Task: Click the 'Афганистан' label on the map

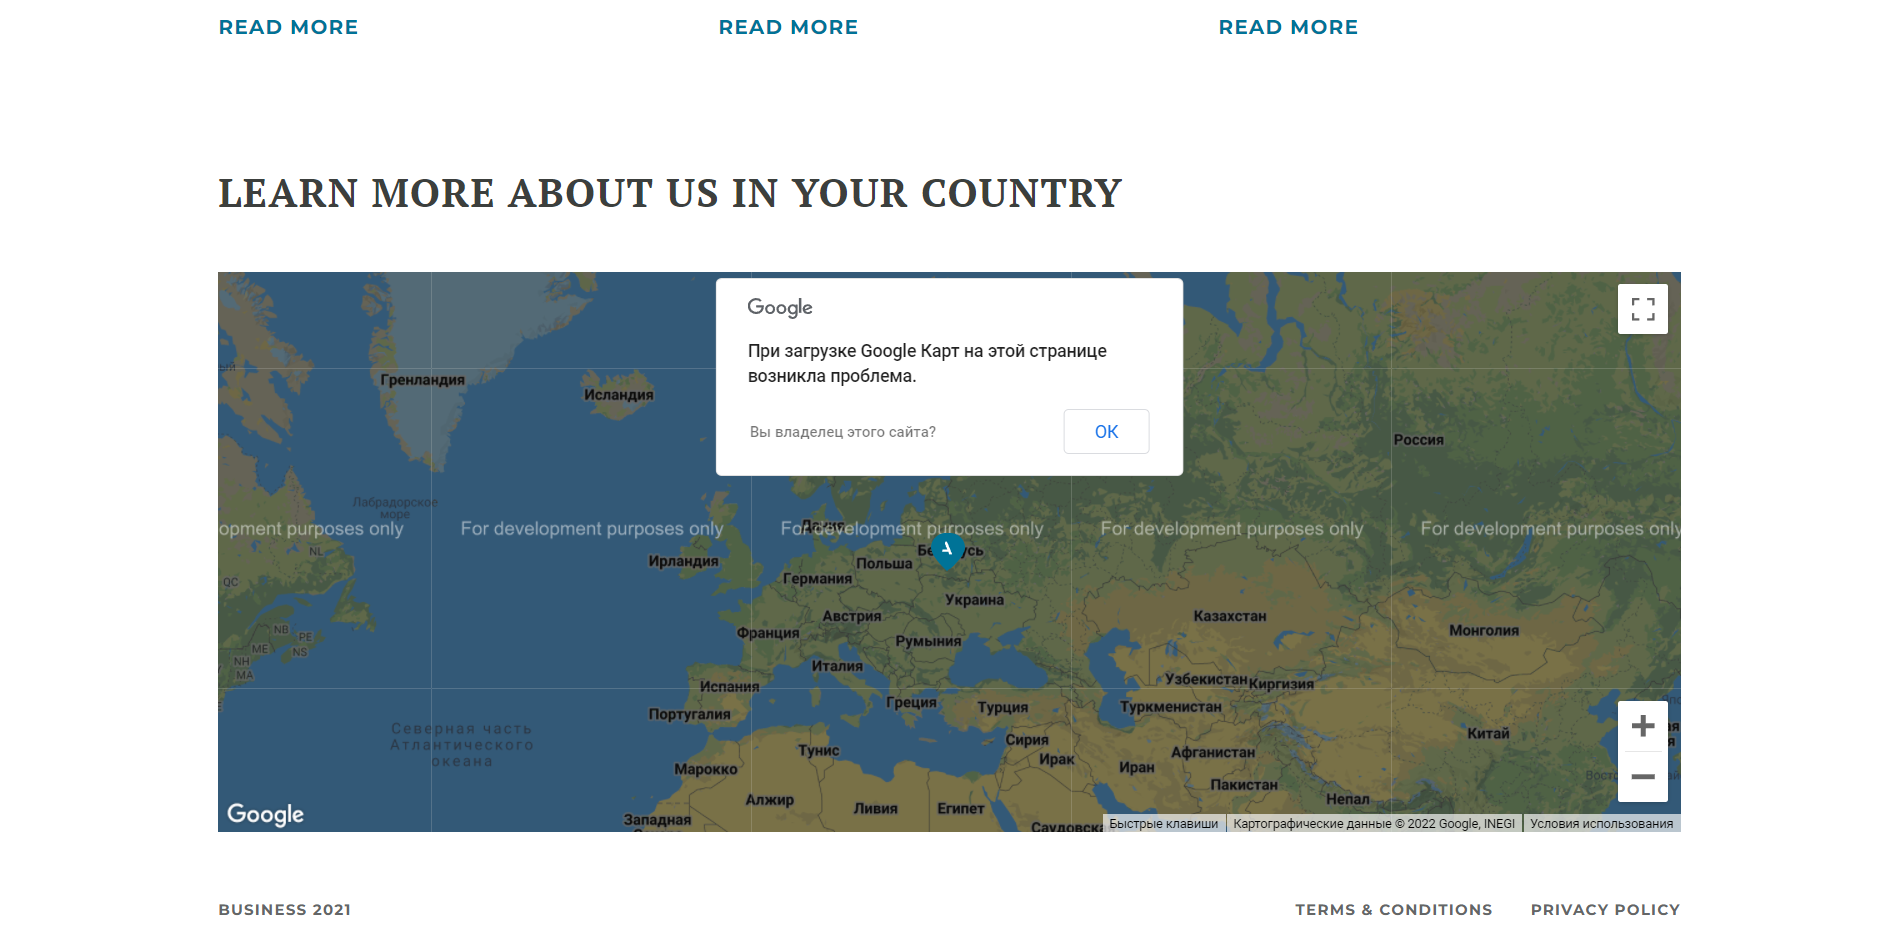Action: point(1212,752)
